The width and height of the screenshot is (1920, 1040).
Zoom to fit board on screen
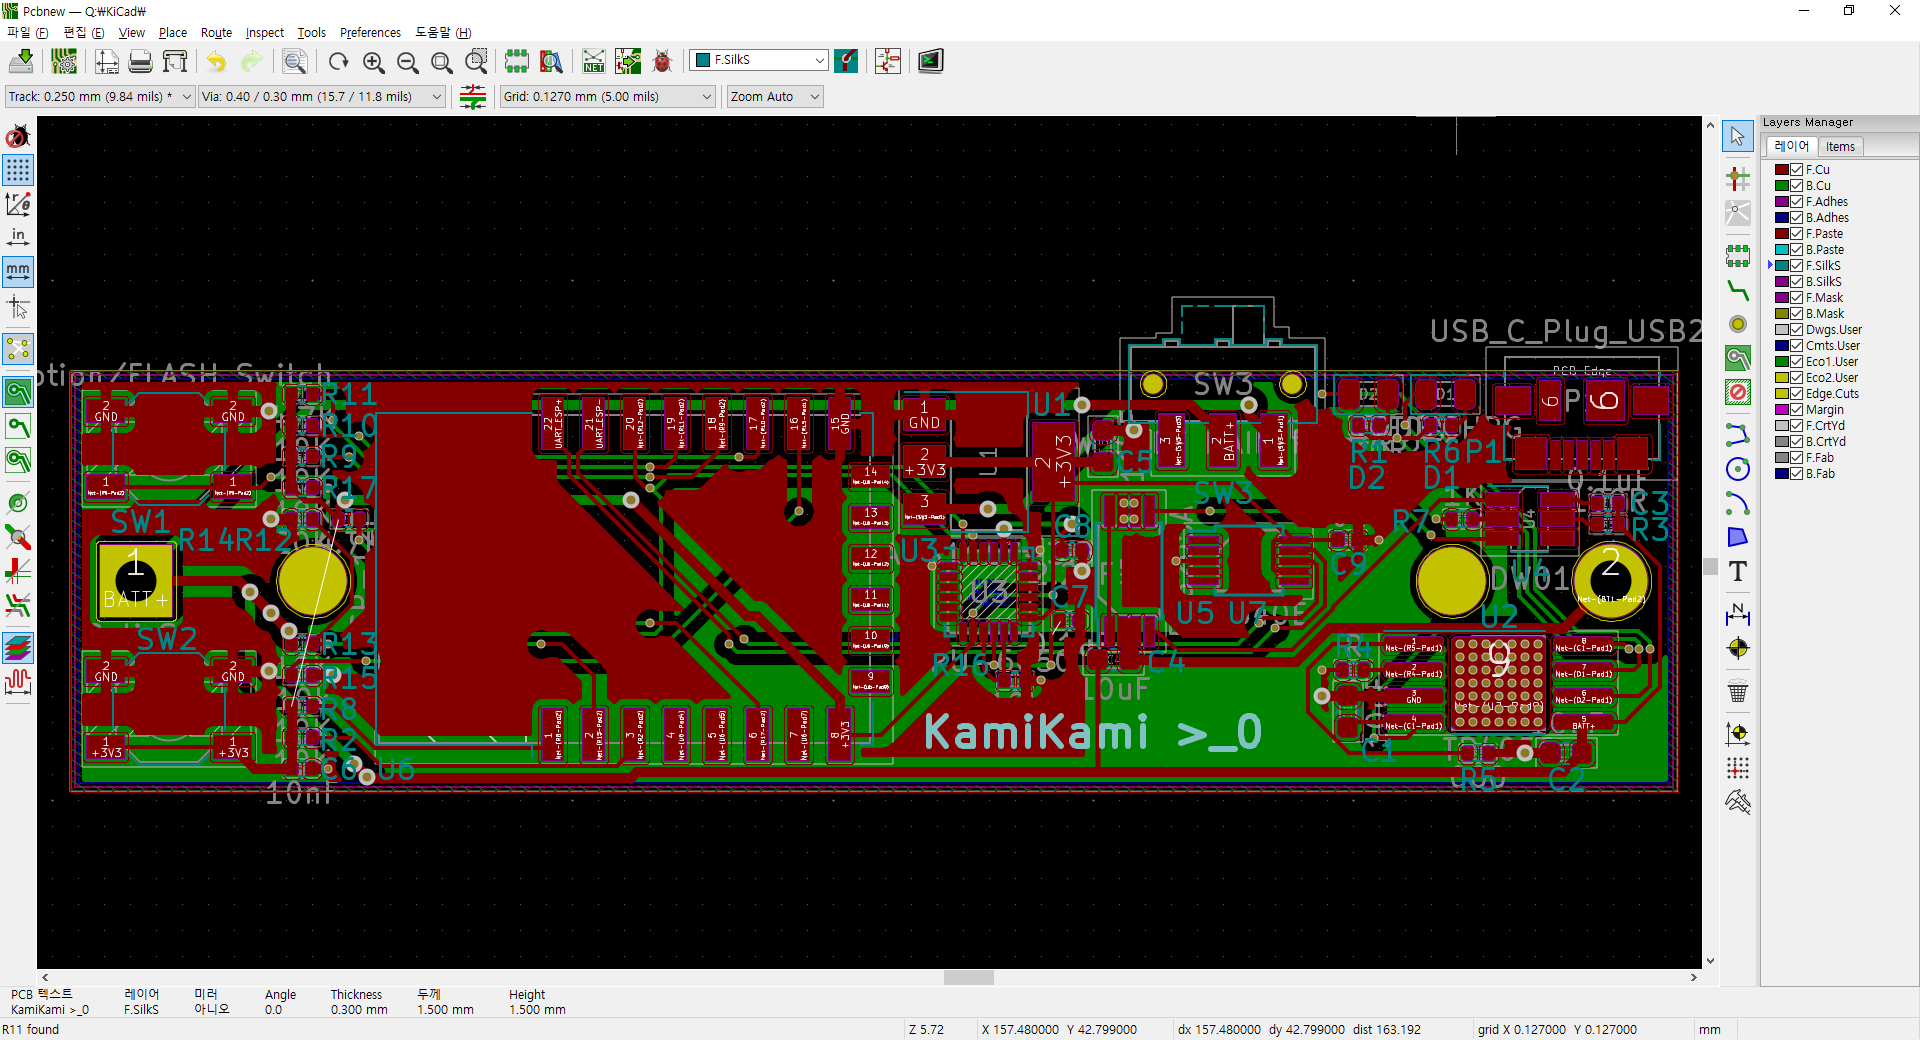click(441, 61)
